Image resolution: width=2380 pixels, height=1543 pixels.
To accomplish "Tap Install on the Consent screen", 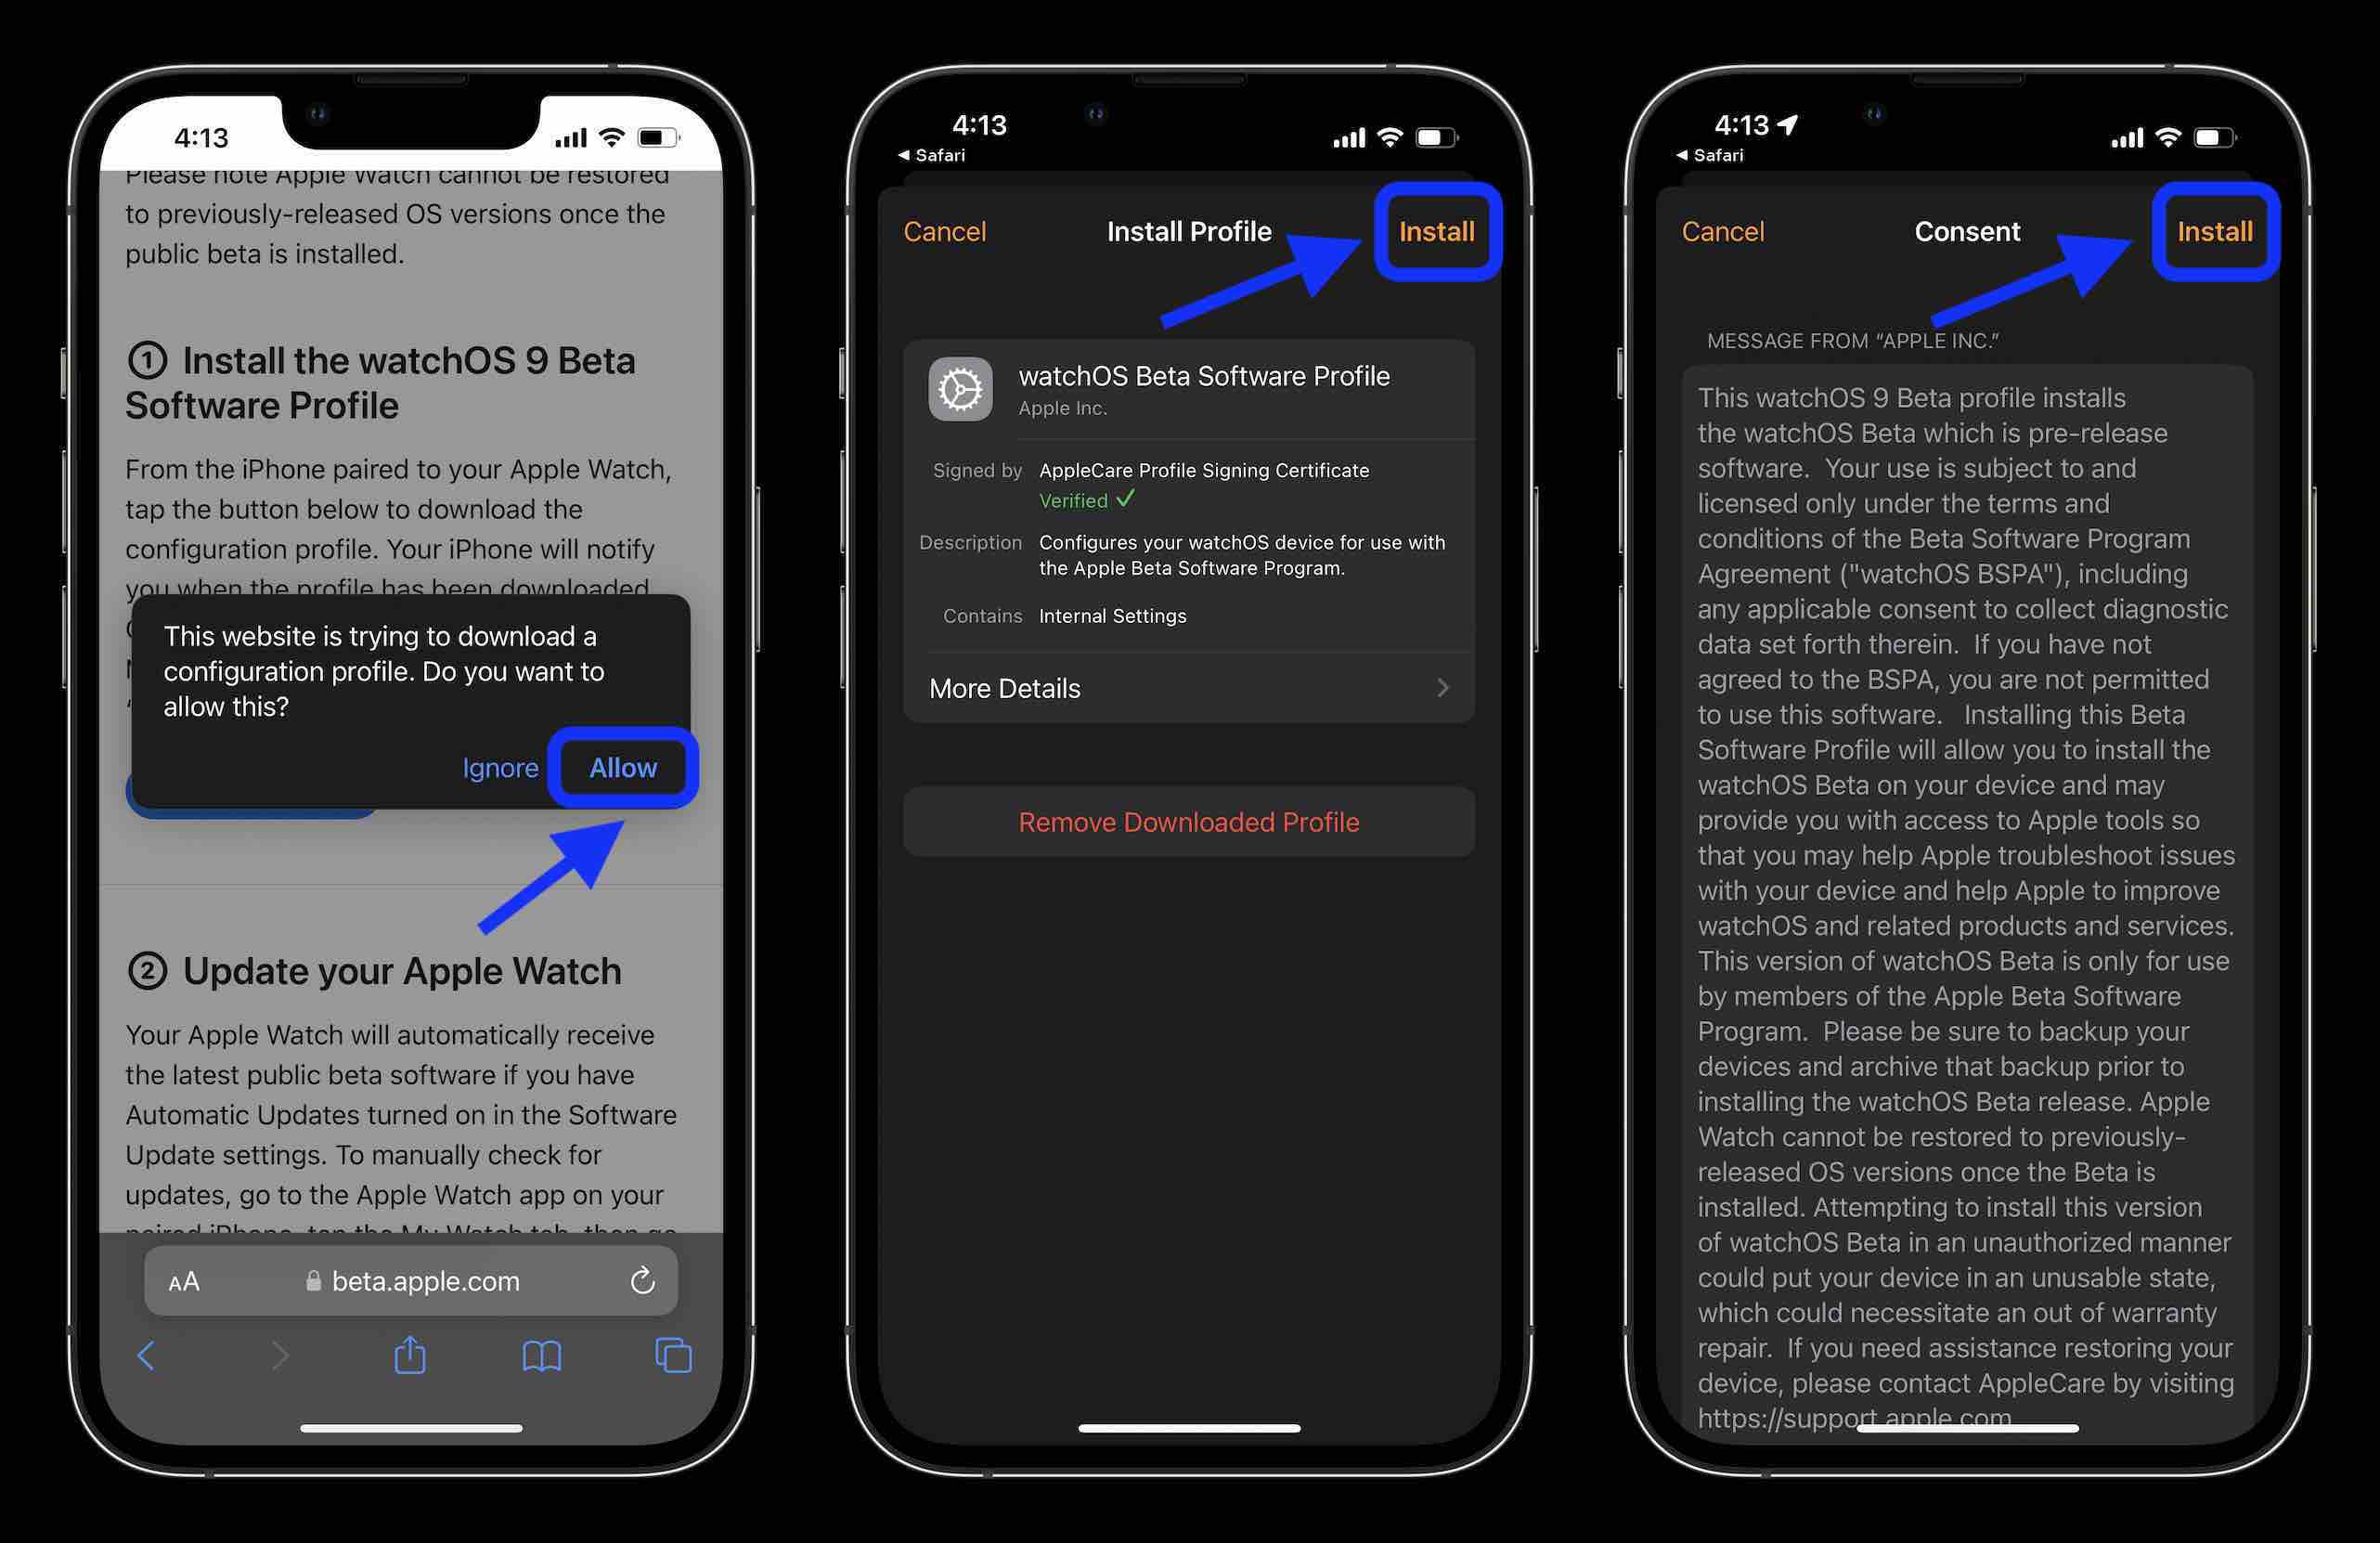I will 2215,229.
